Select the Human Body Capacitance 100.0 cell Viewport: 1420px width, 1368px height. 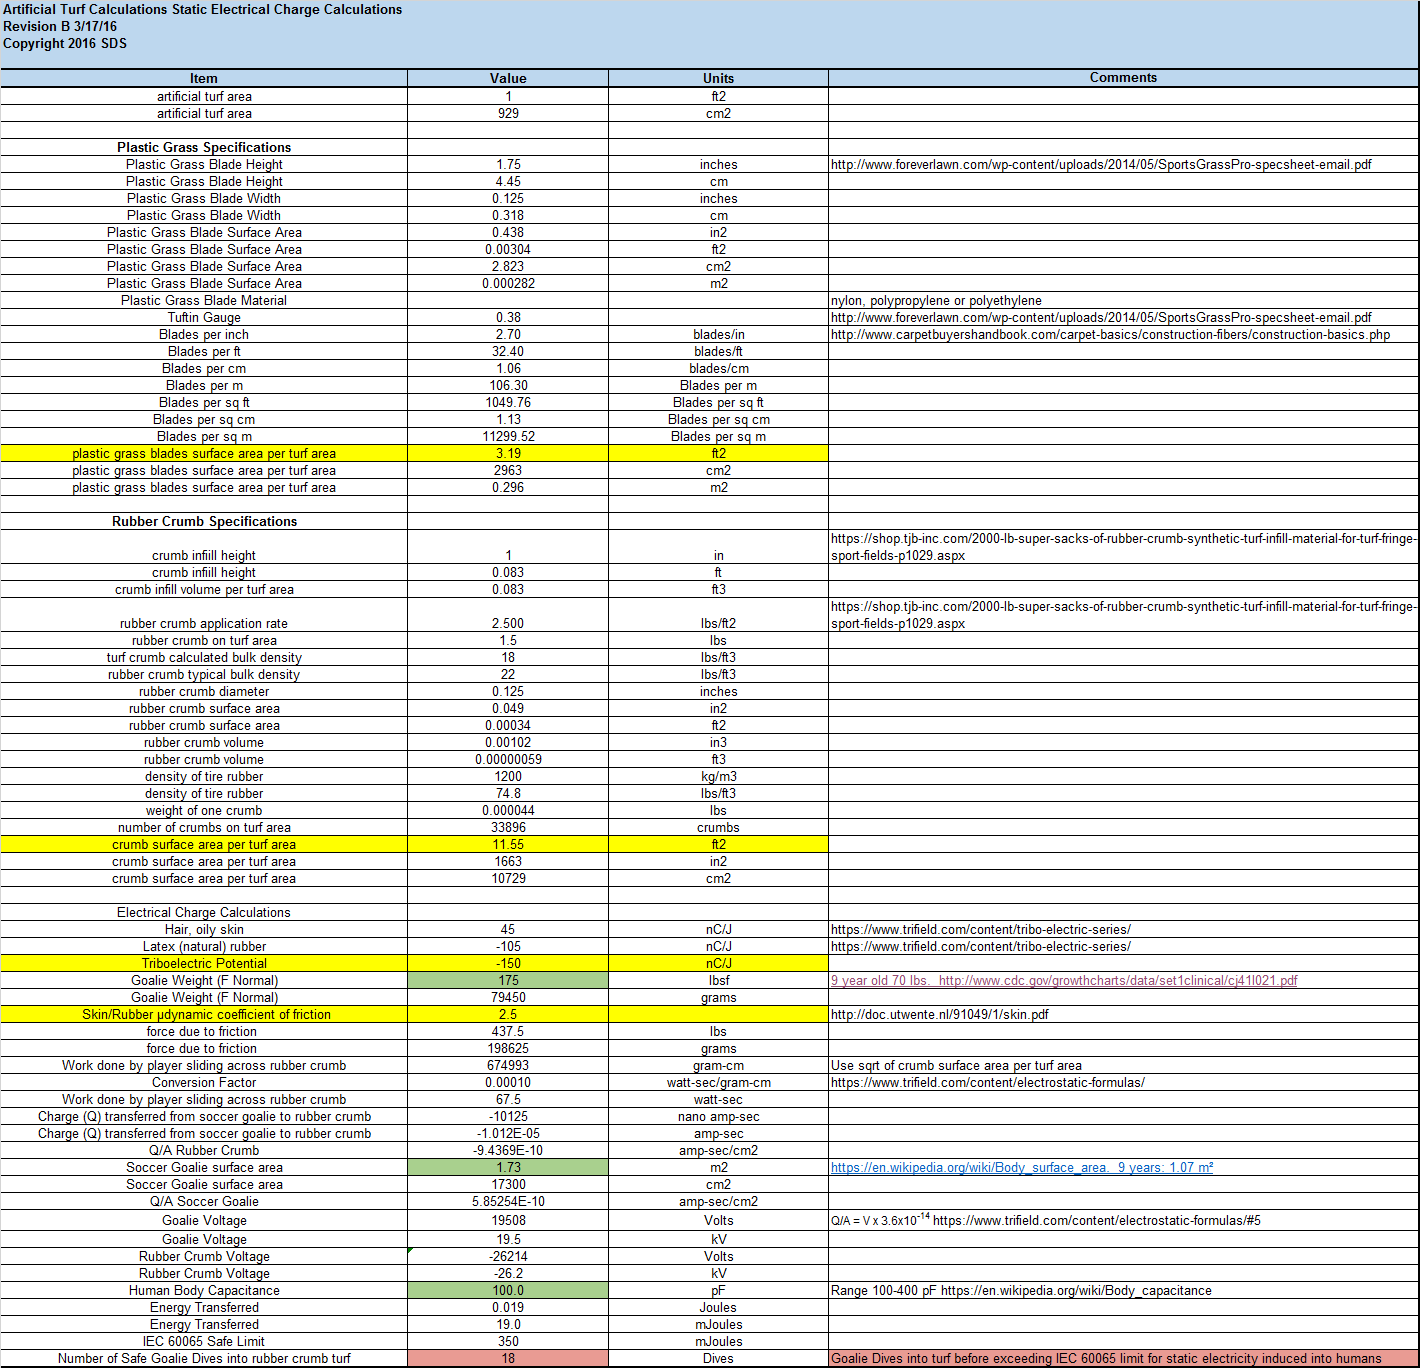pyautogui.click(x=508, y=1290)
